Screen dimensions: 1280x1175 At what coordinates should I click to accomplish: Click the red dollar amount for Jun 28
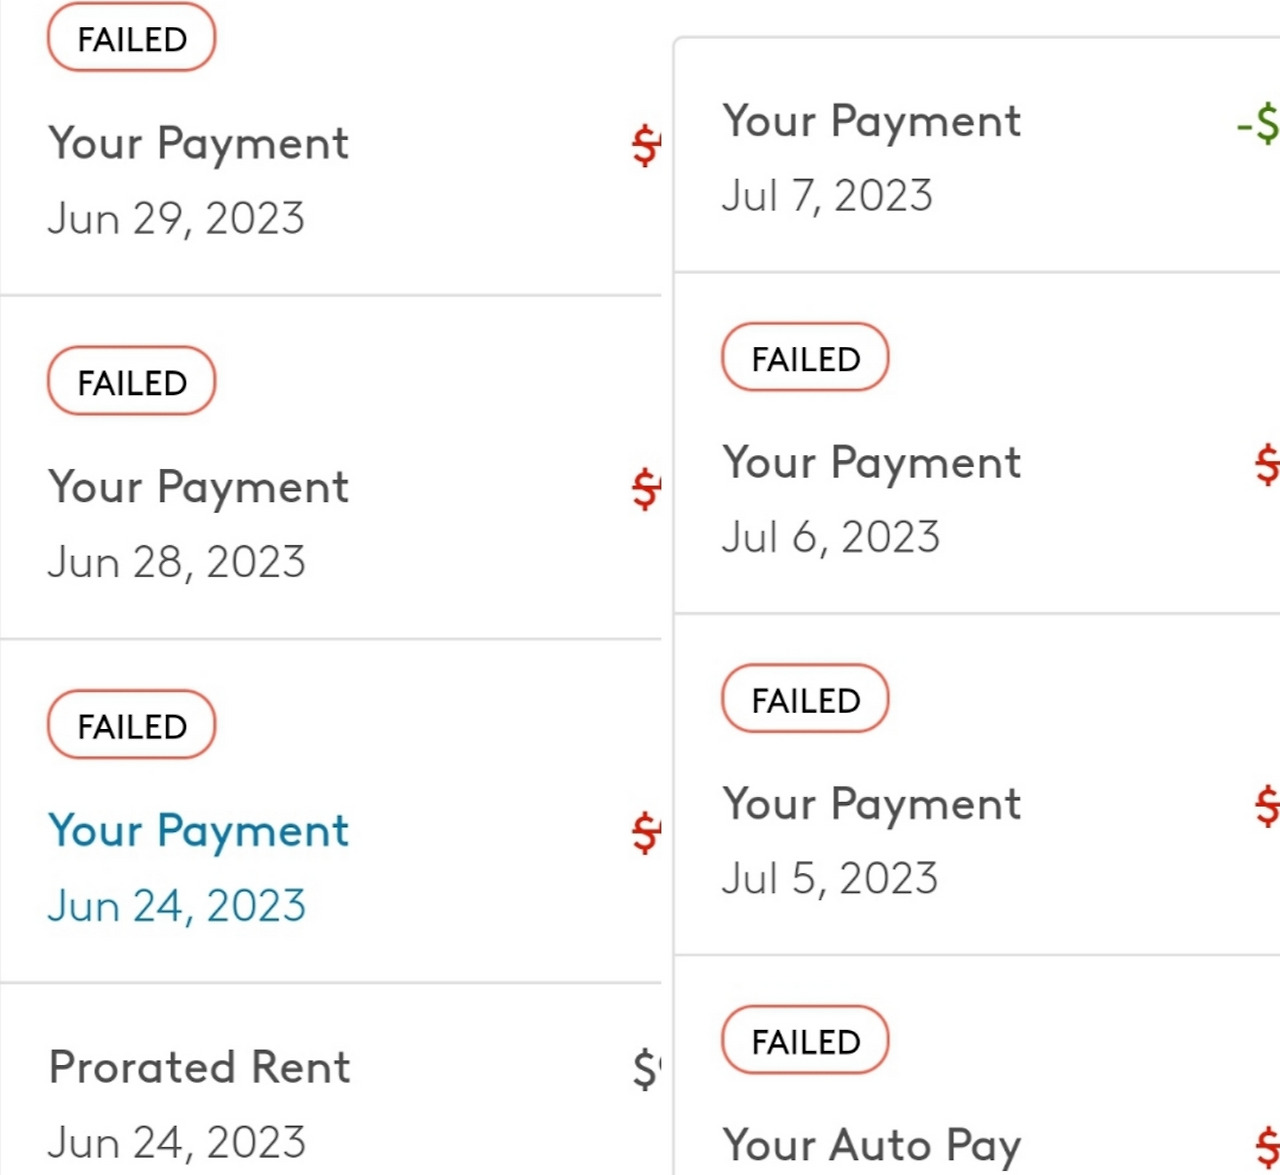point(647,489)
